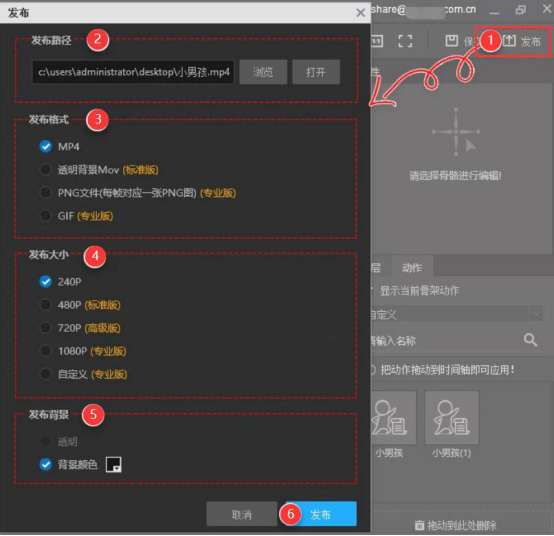Click the 请选择骨骼进行编辑 hint text
This screenshot has width=554, height=536.
tap(455, 175)
